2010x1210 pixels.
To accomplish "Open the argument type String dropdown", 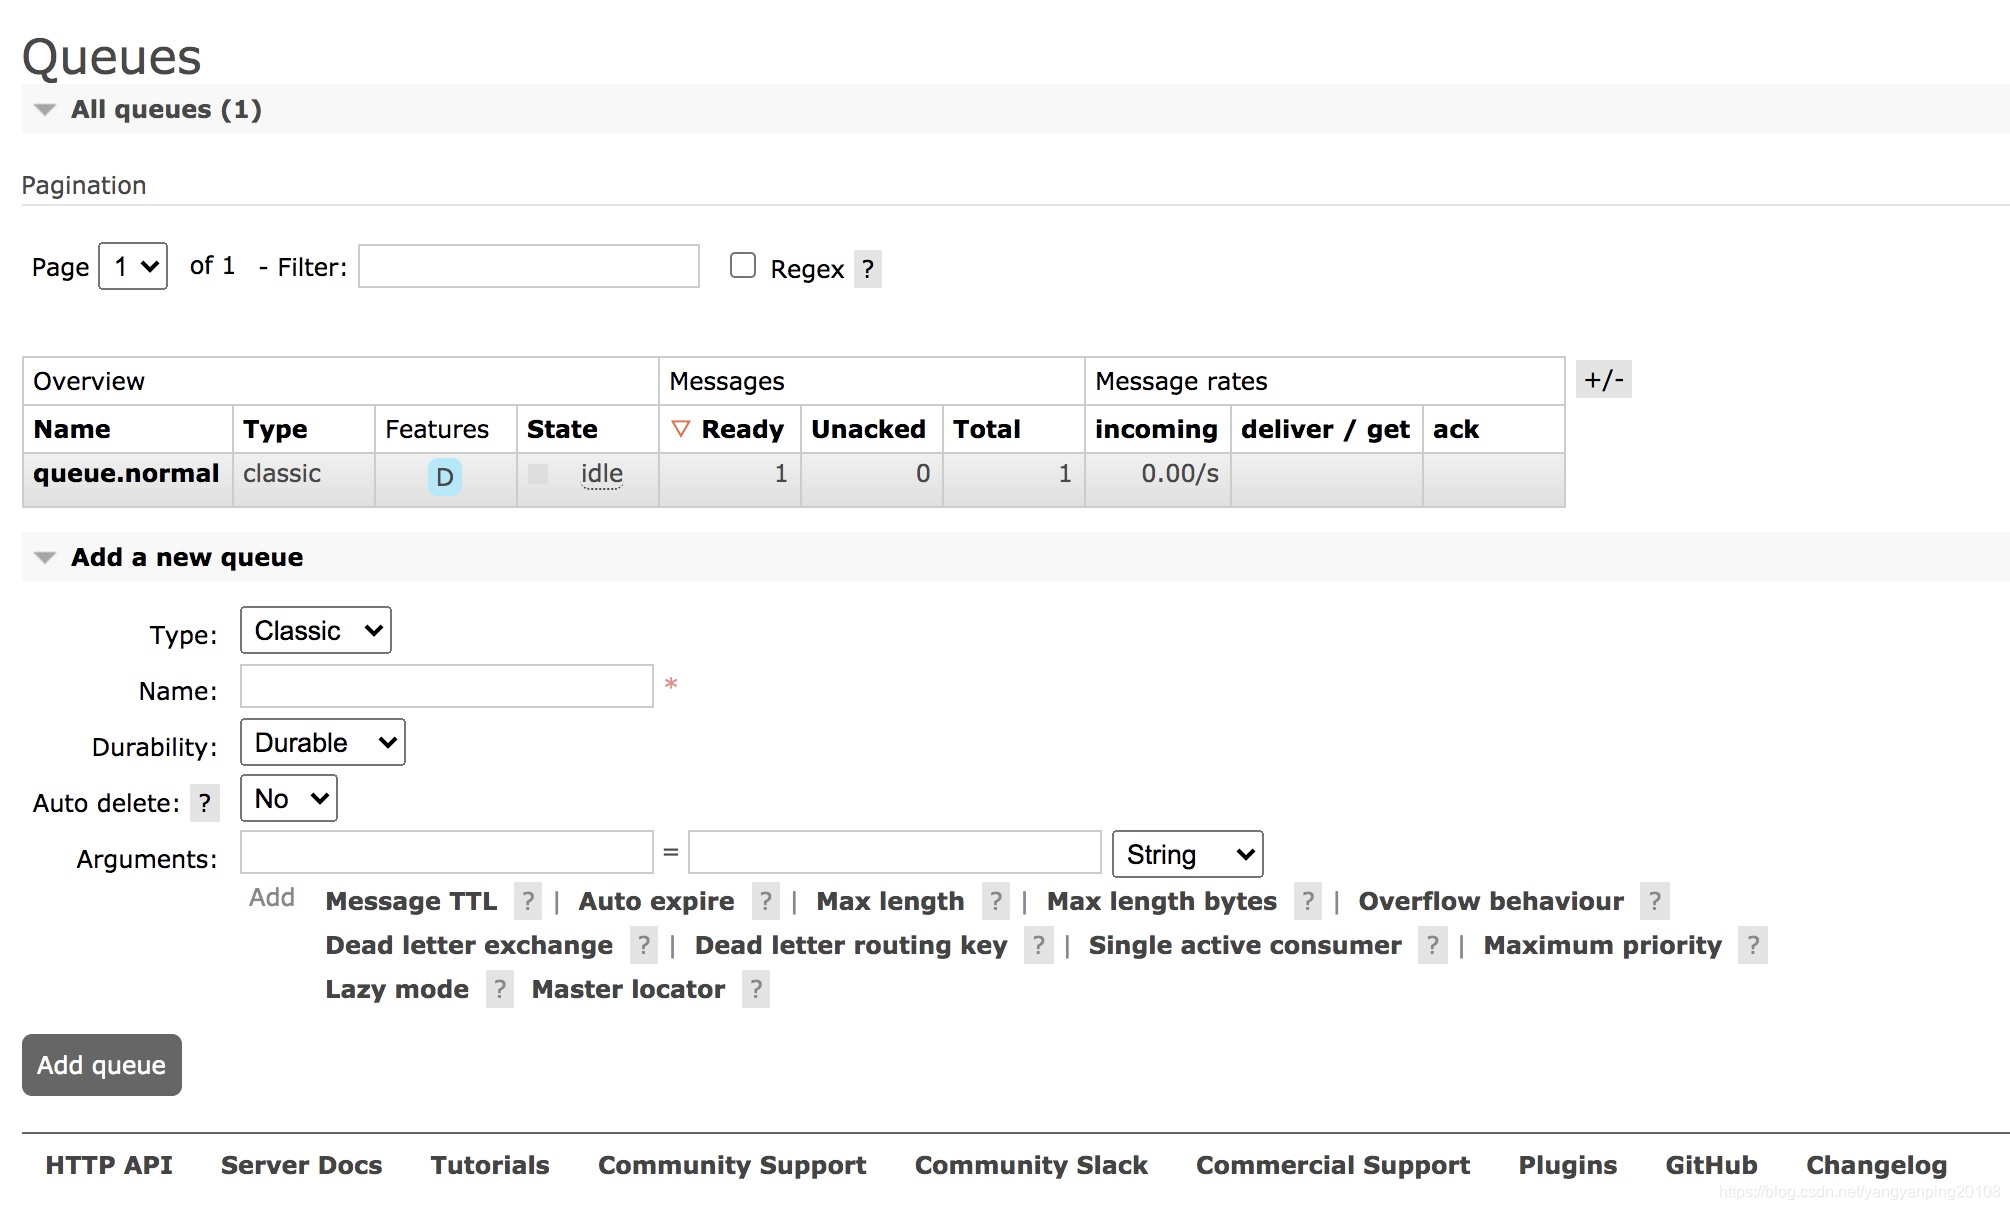I will click(1188, 854).
